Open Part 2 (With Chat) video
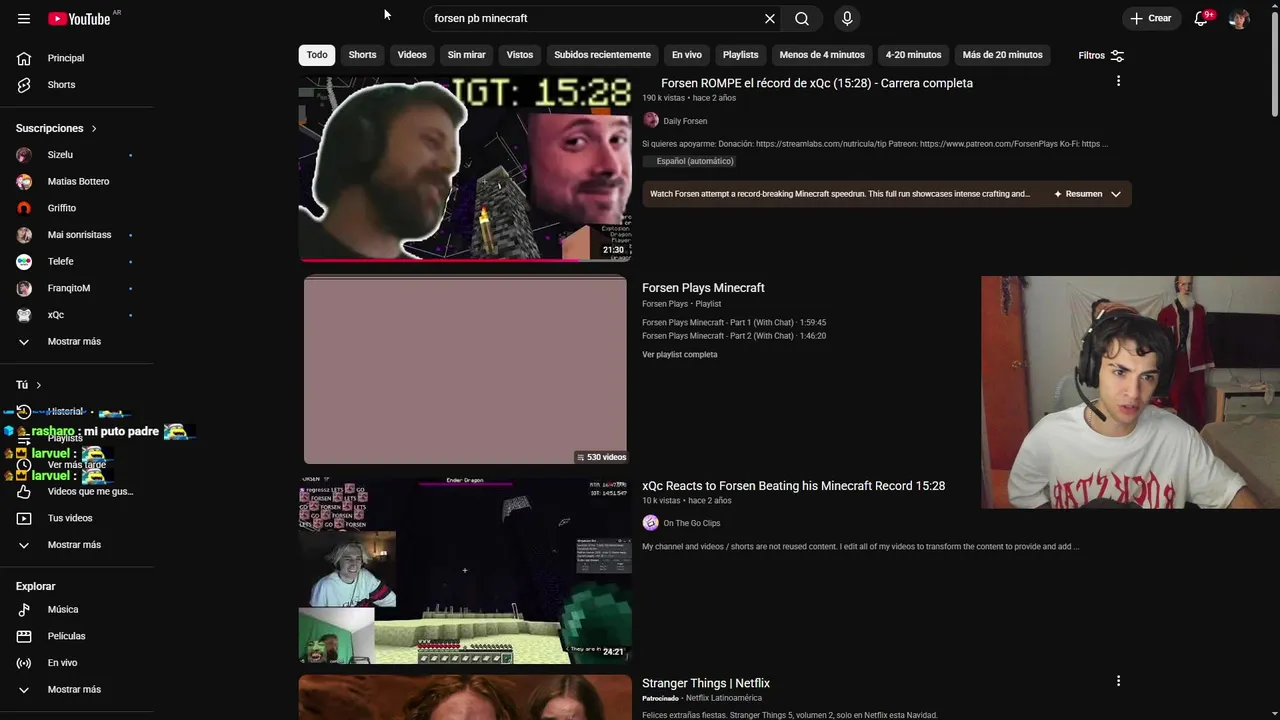Viewport: 1280px width, 720px height. [734, 336]
